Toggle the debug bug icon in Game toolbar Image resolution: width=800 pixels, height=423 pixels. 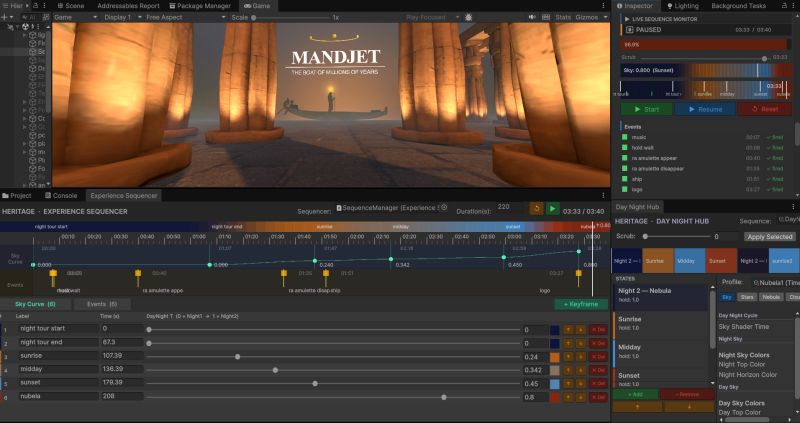(x=468, y=17)
